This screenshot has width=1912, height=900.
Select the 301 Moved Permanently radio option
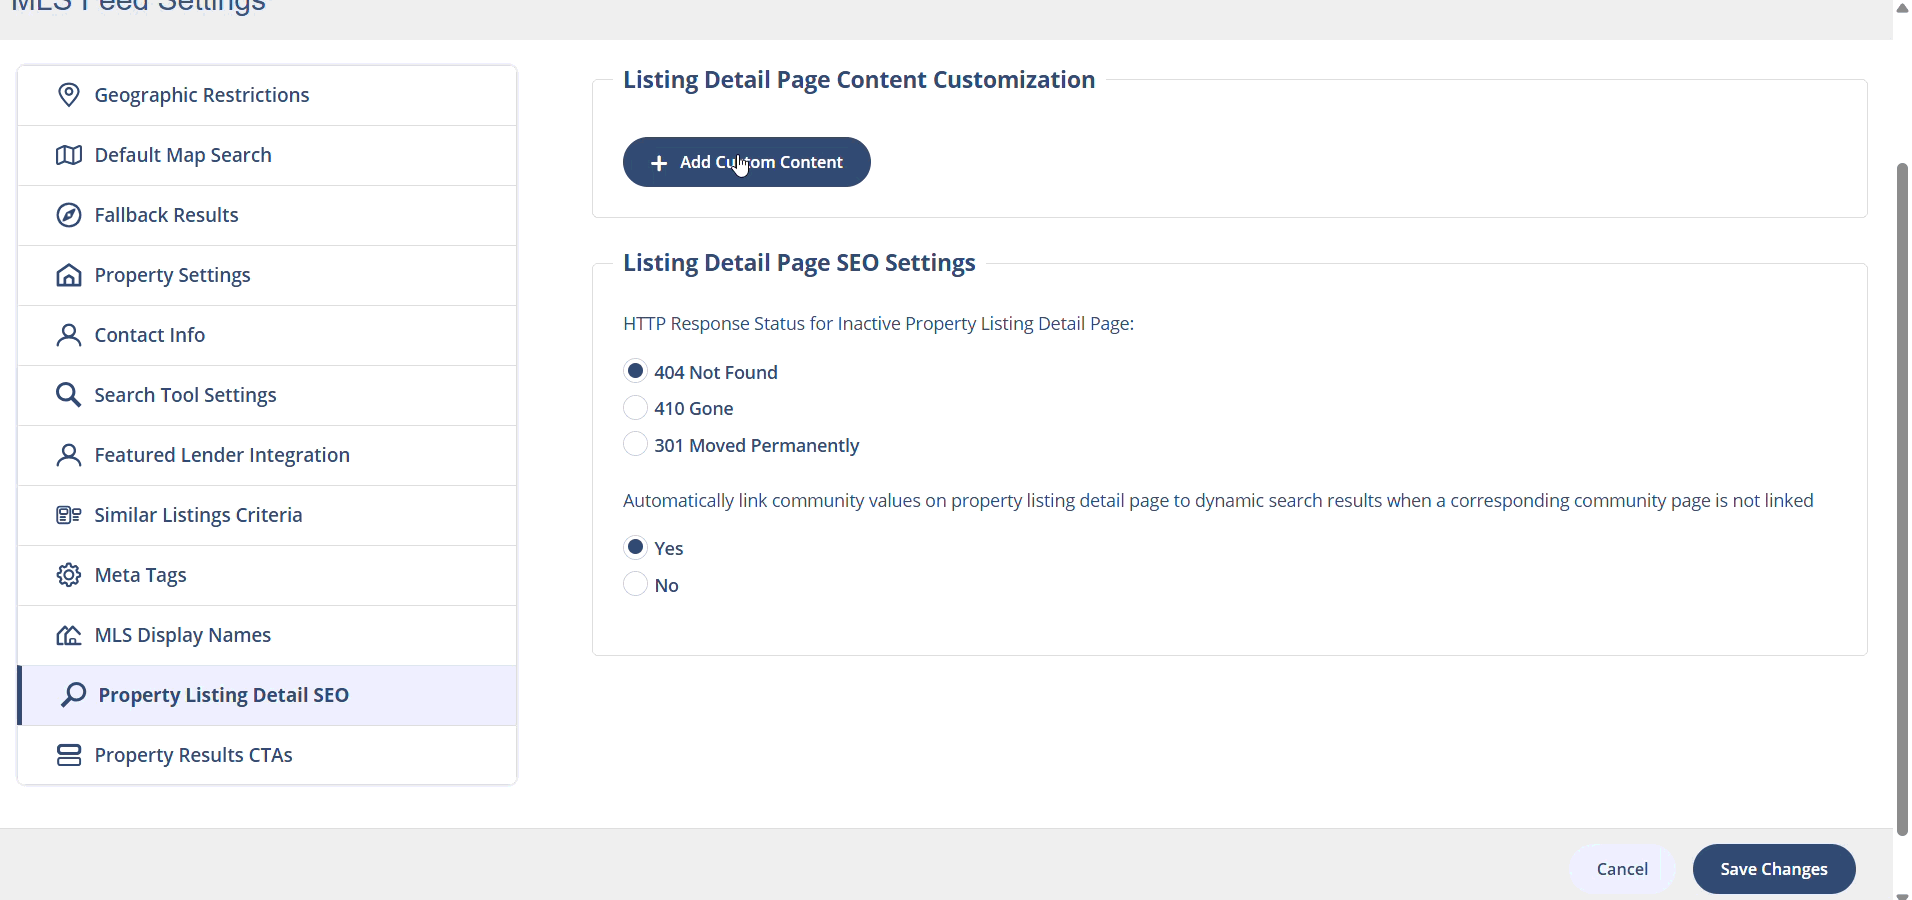[x=635, y=444]
